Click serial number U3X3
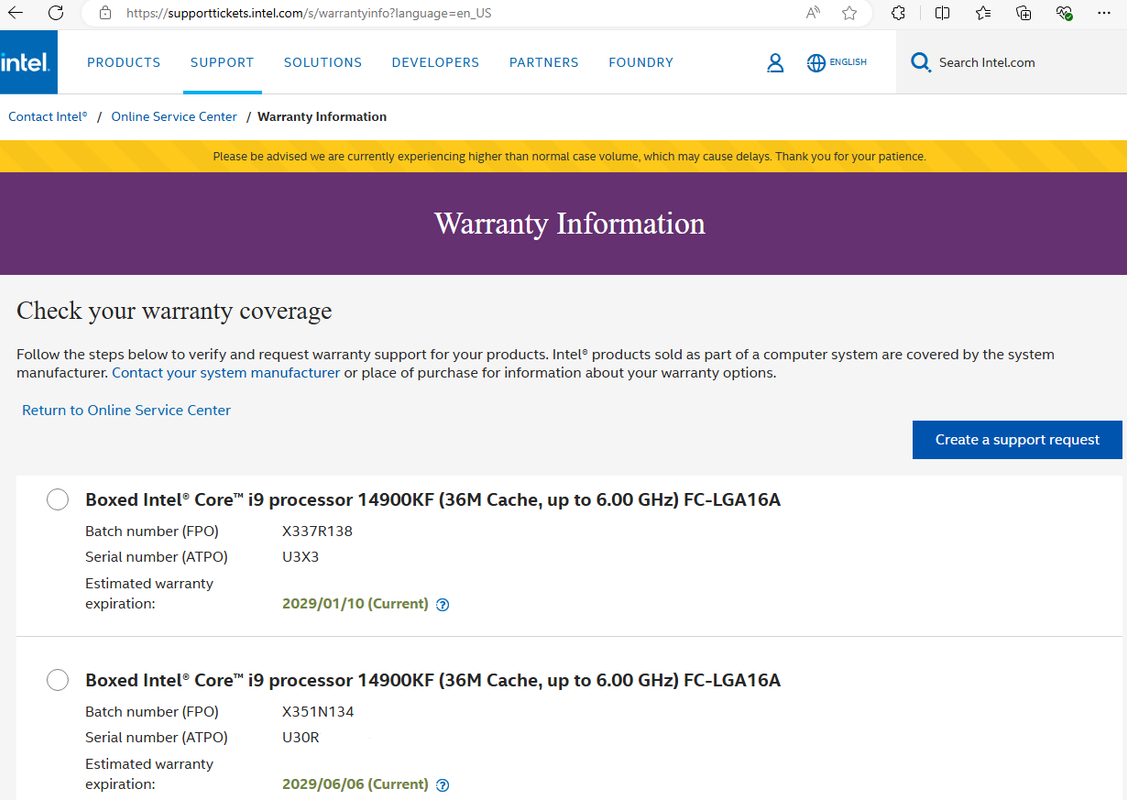 click(300, 557)
